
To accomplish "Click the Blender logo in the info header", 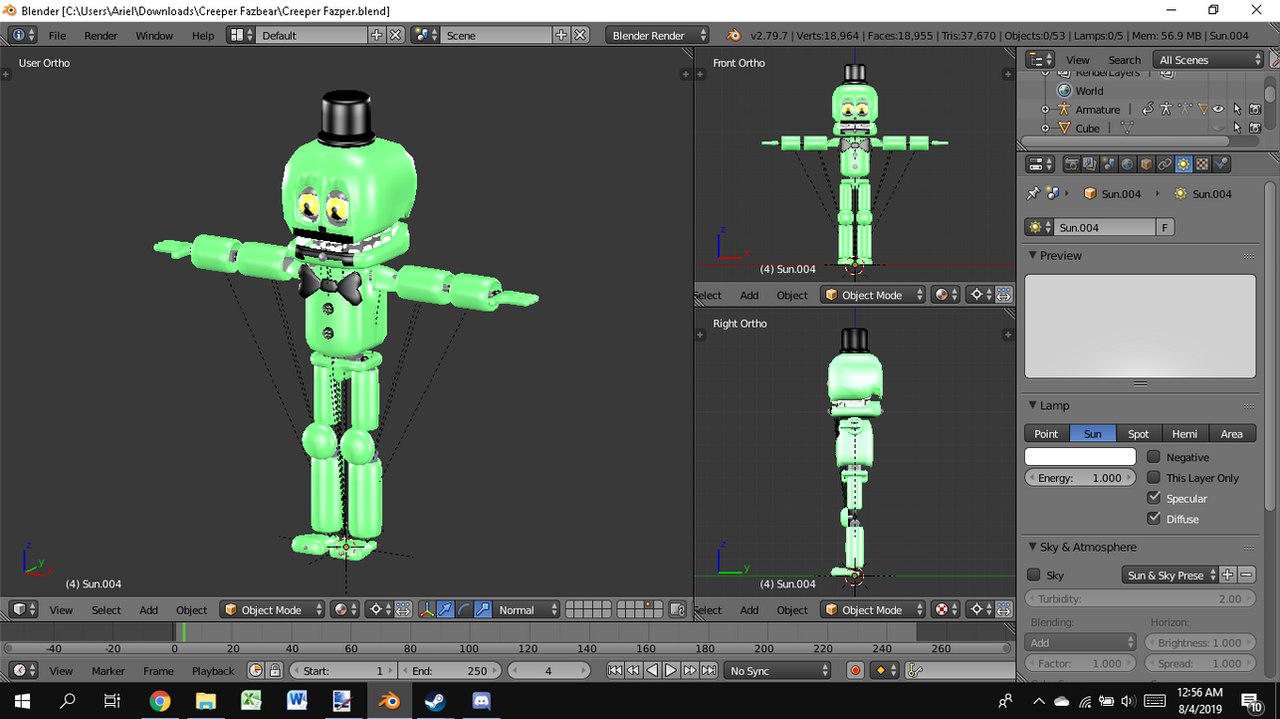I will [x=734, y=35].
